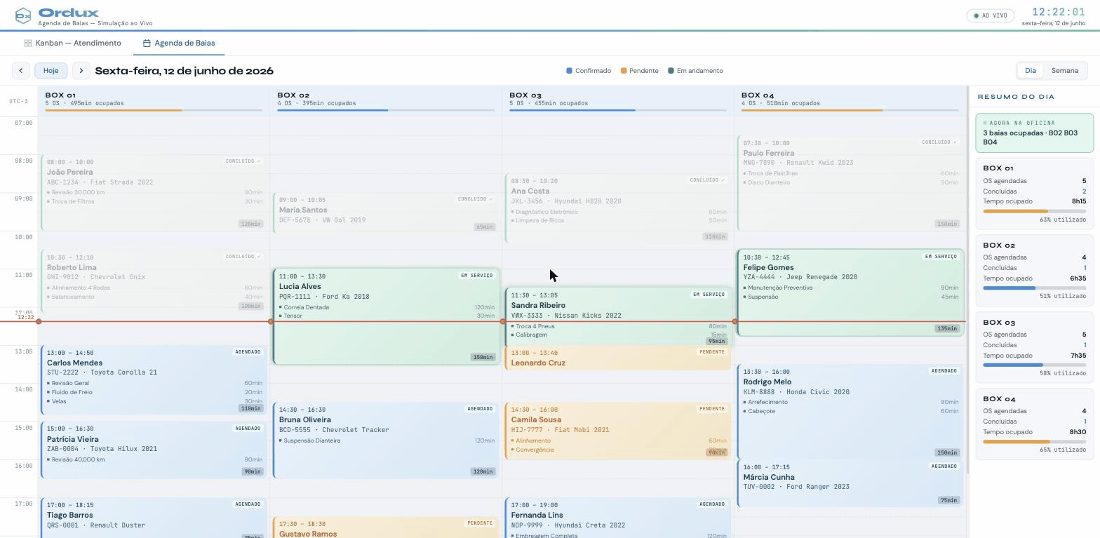Open Márcia Cunha's Ford Ranger appointment
The height and width of the screenshot is (538, 1100).
click(x=850, y=483)
